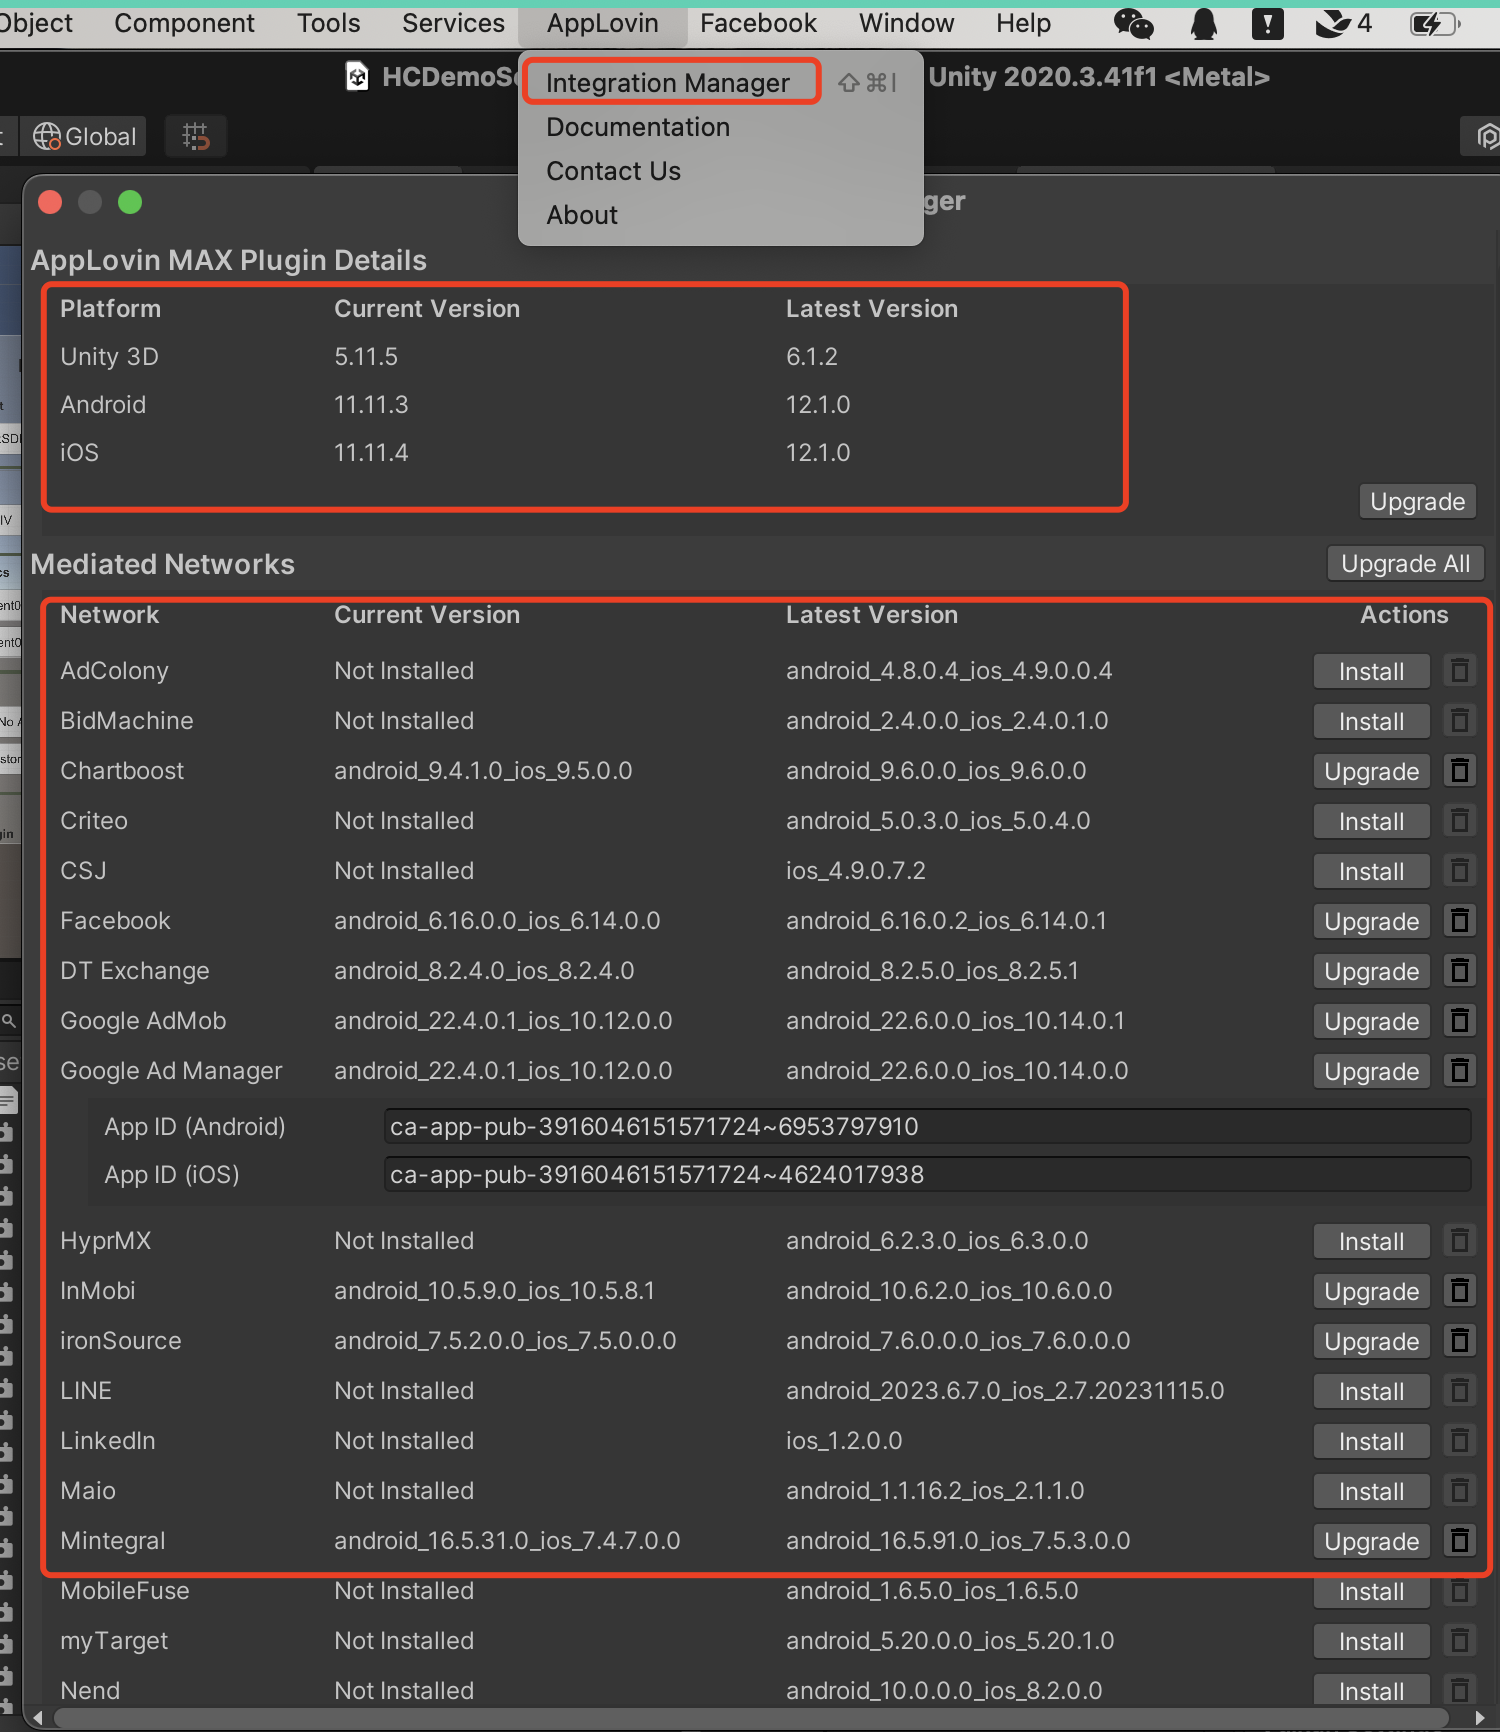
Task: Install AdColony network
Action: (1371, 672)
